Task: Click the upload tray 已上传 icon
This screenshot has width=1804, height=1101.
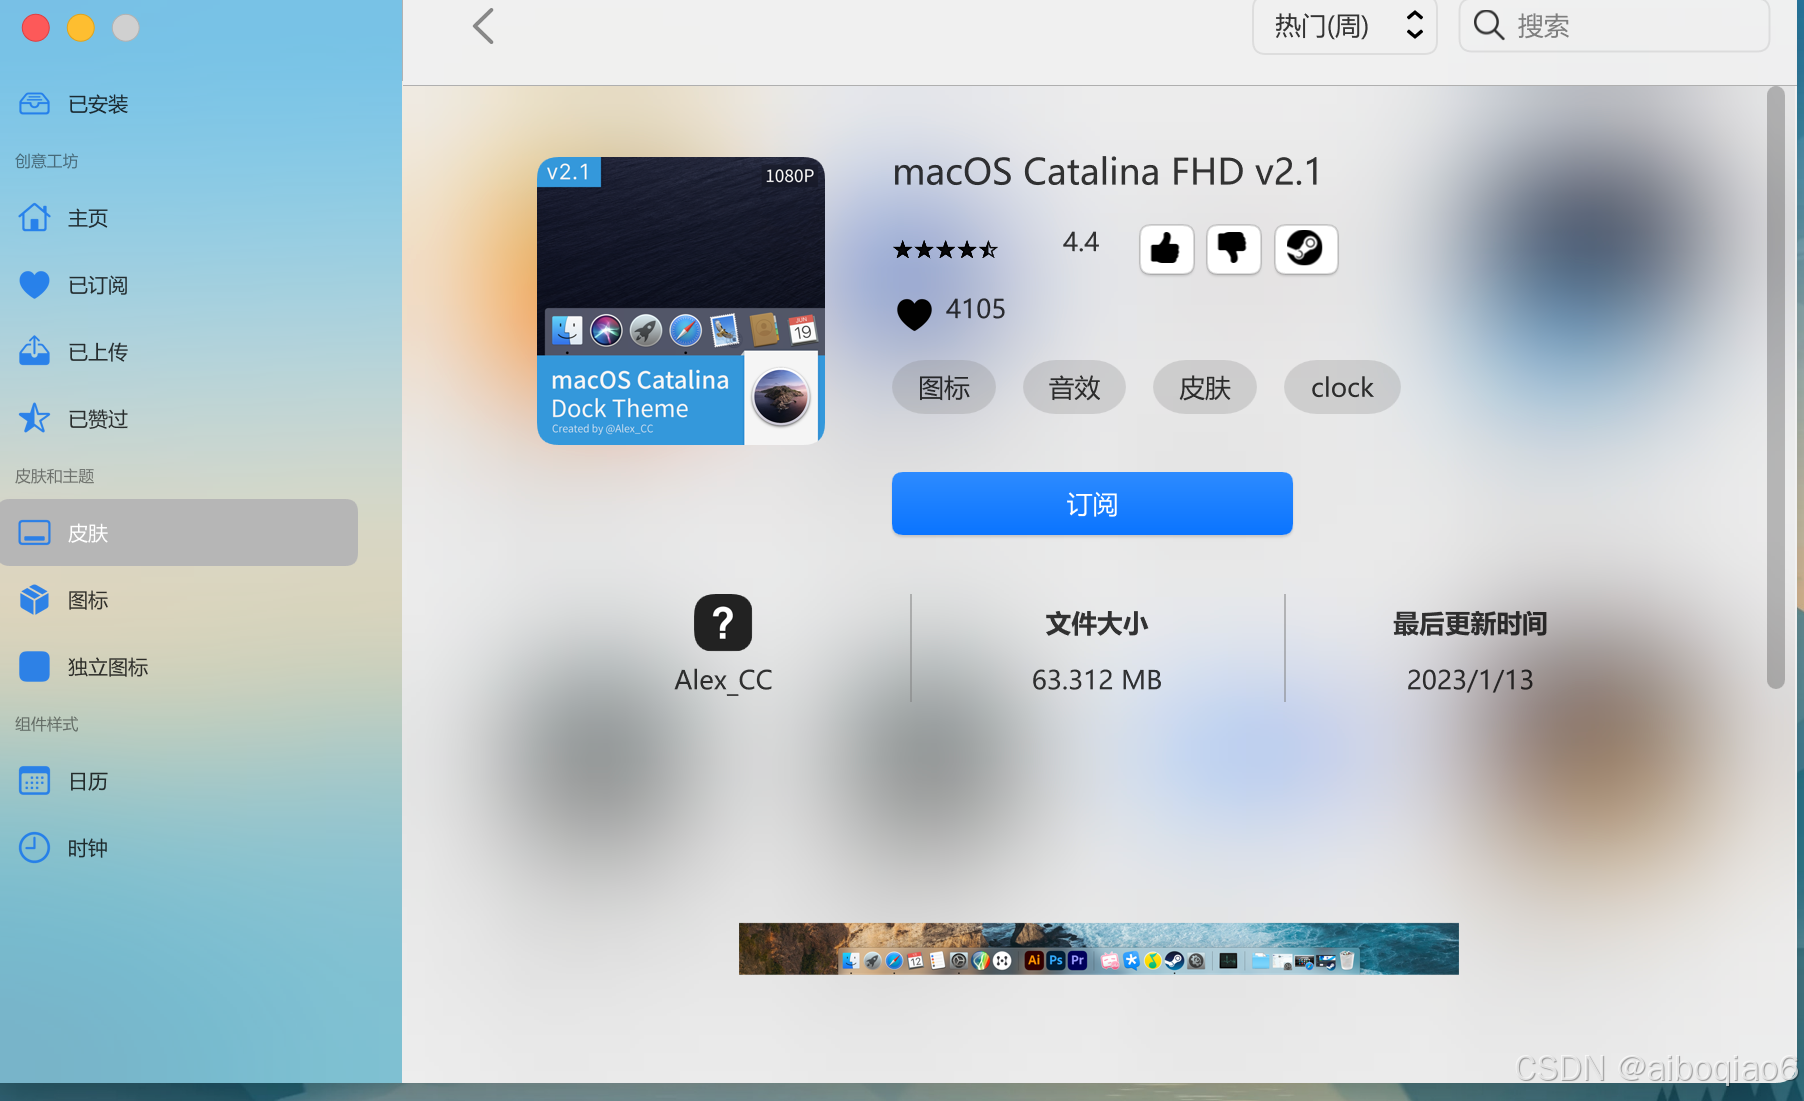Action: coord(34,351)
